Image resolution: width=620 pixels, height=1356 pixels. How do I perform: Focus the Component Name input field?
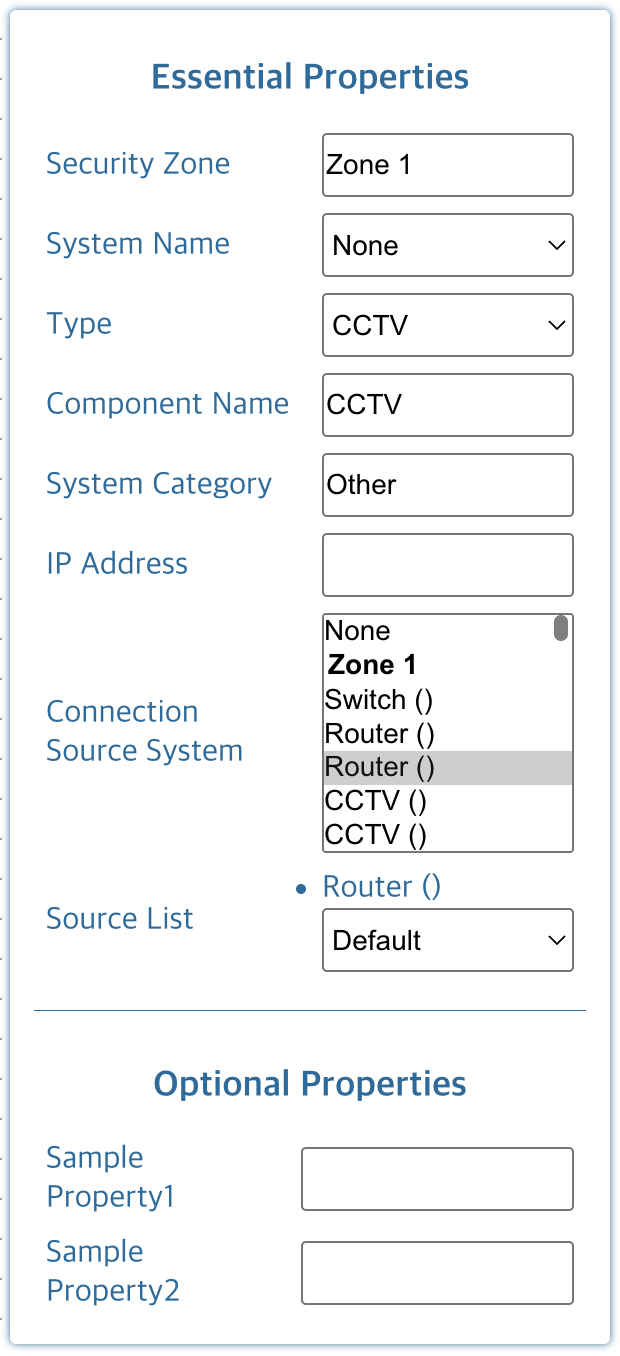click(447, 405)
